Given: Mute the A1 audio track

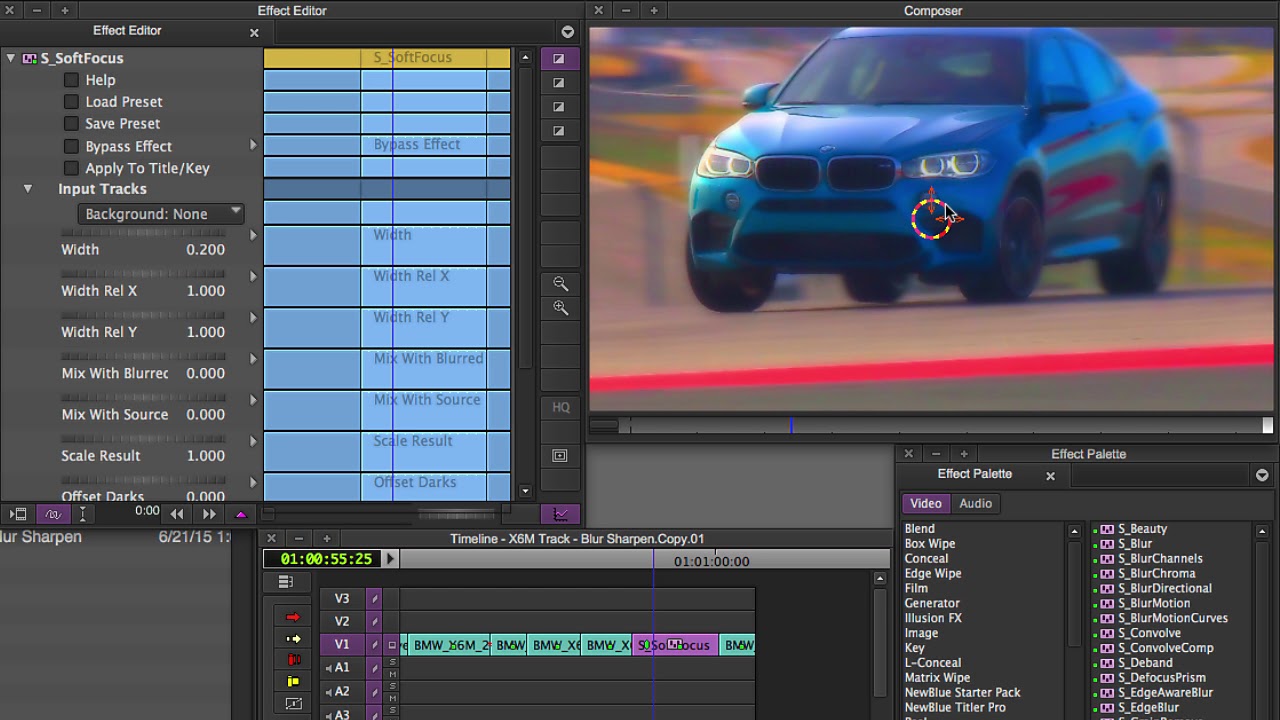Looking at the screenshot, I should (x=392, y=674).
